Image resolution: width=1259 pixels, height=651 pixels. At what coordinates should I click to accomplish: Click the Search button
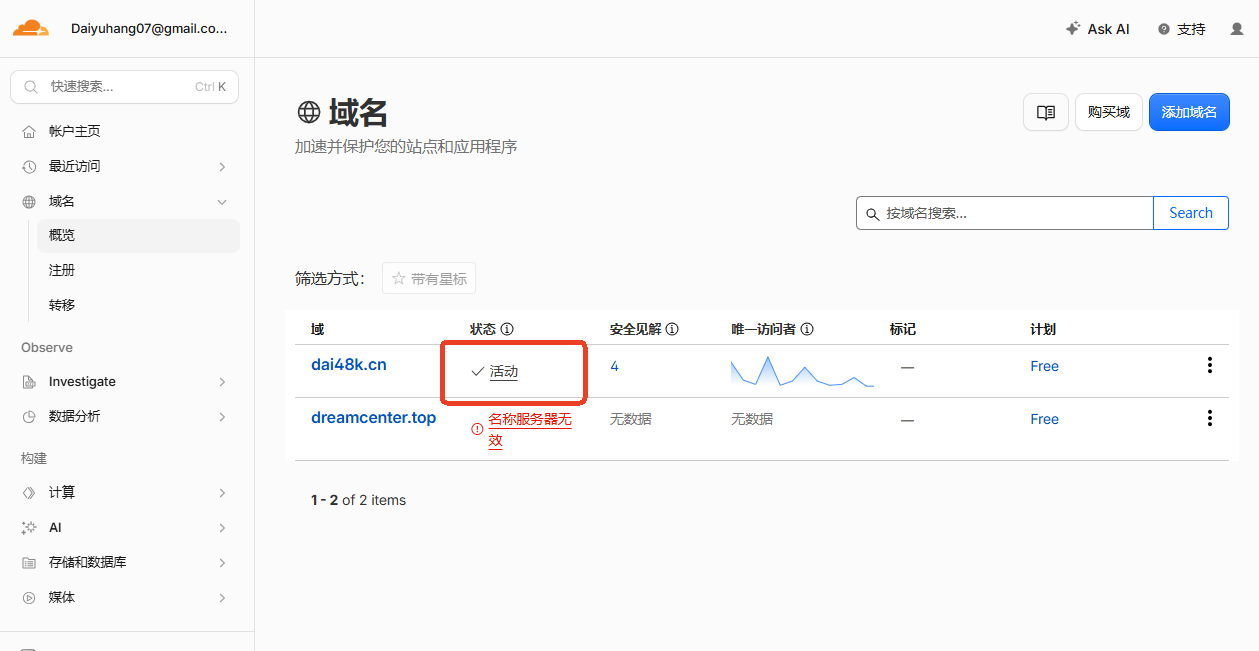tap(1191, 213)
